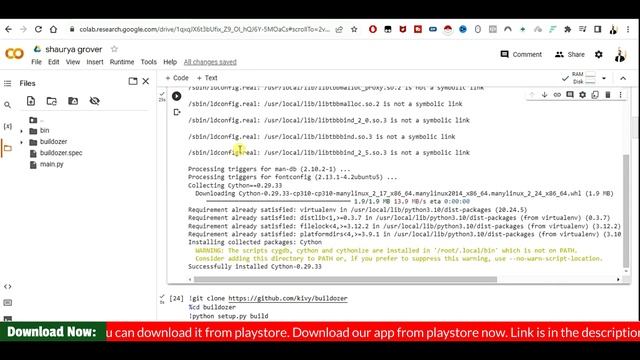Go back in the browser

(8, 29)
